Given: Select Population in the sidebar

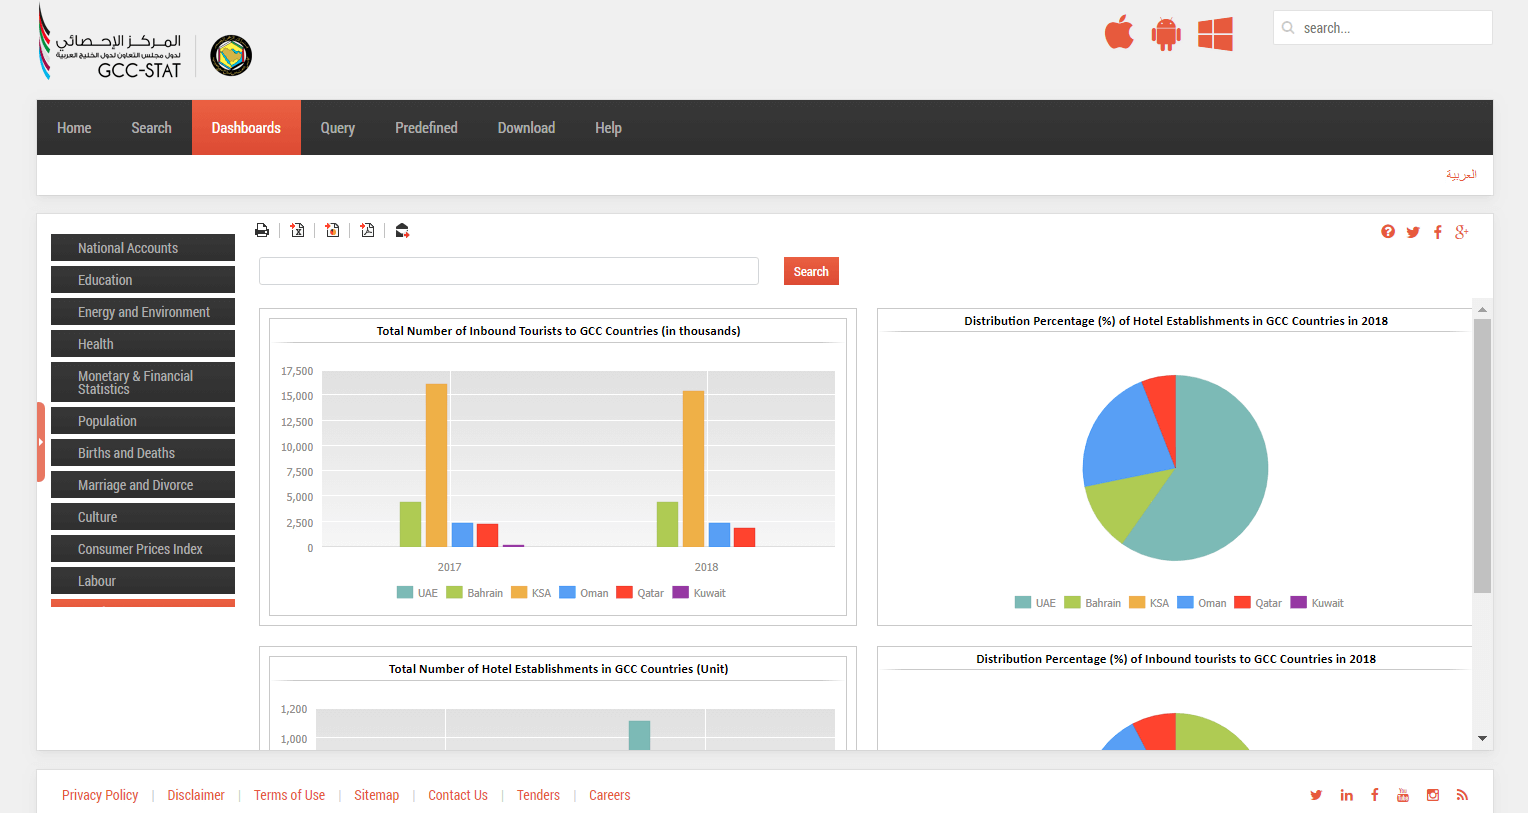Looking at the screenshot, I should 143,421.
